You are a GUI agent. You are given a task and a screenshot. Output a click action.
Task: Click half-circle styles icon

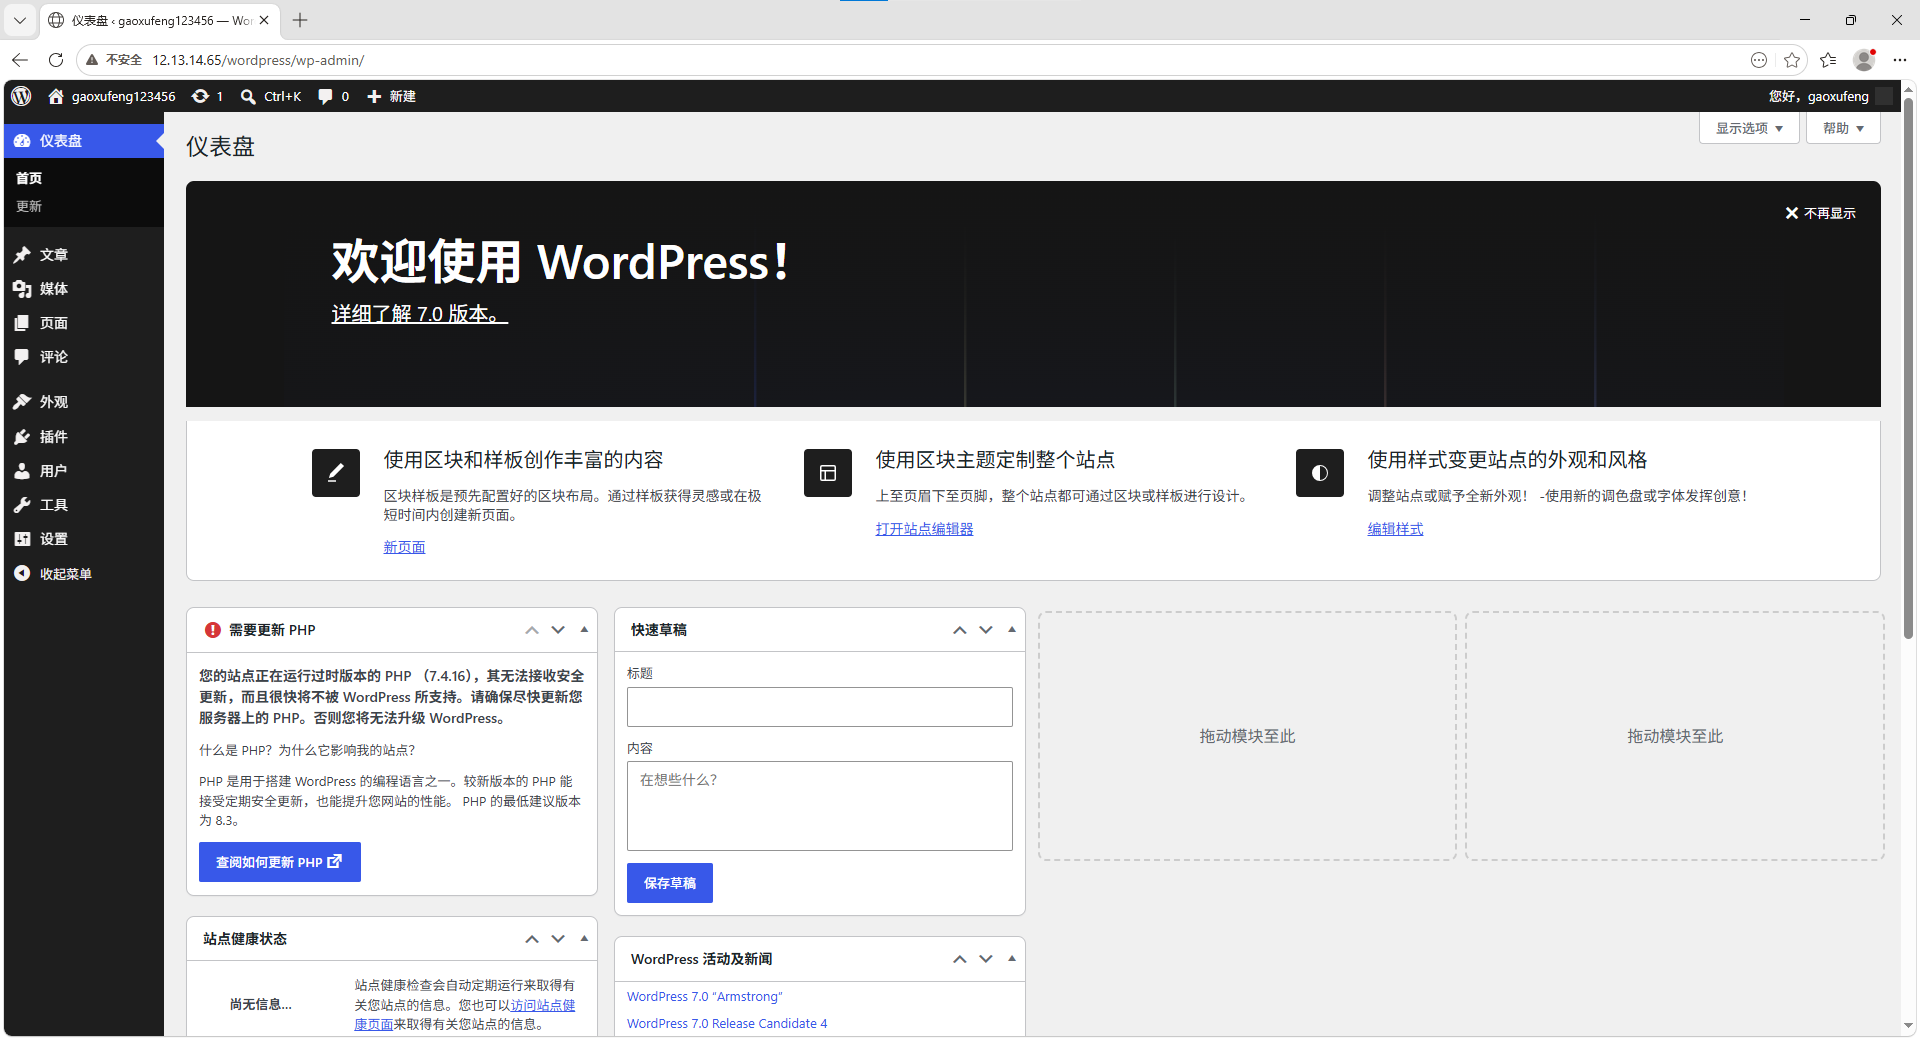(1320, 473)
